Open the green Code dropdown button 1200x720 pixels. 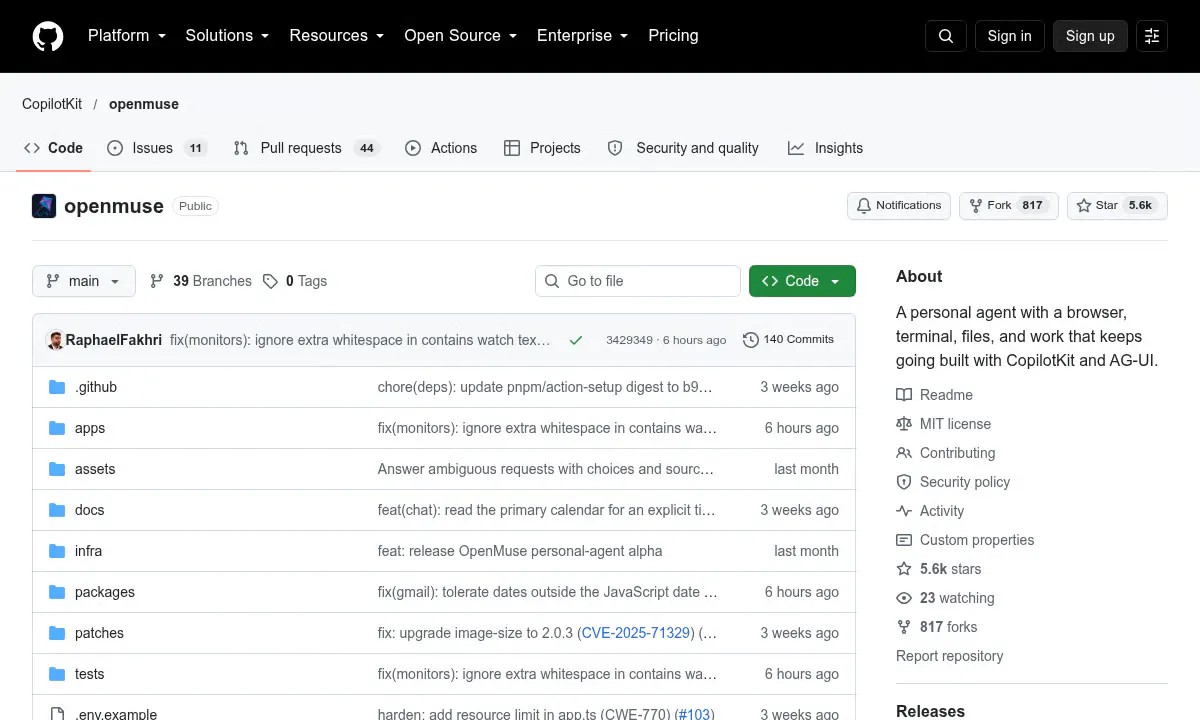(802, 281)
